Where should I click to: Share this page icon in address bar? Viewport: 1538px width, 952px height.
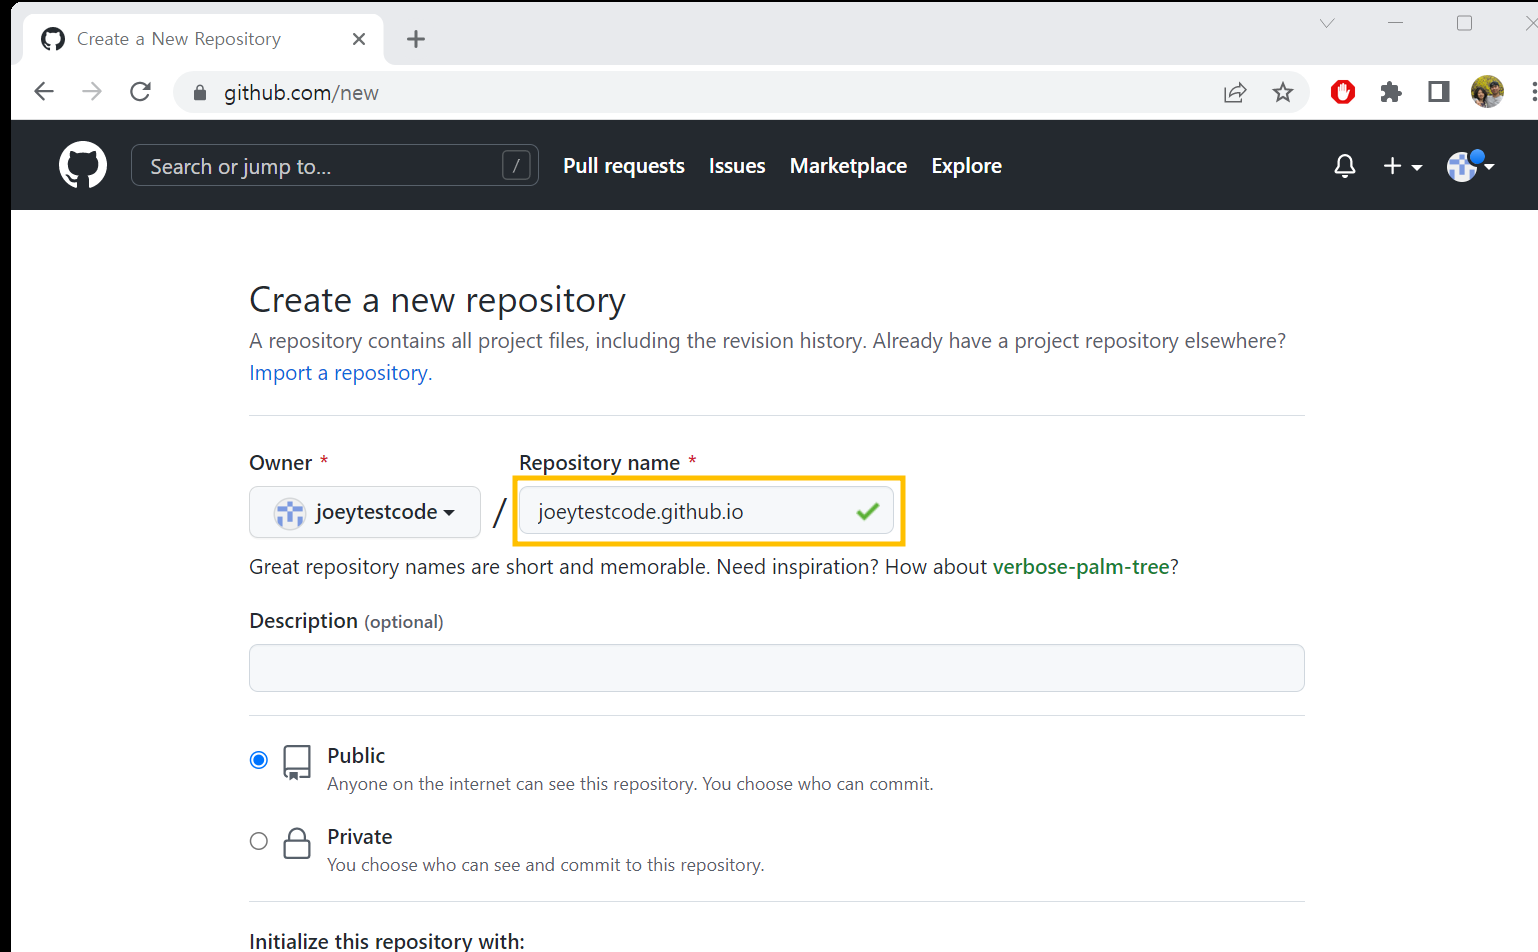(1235, 93)
